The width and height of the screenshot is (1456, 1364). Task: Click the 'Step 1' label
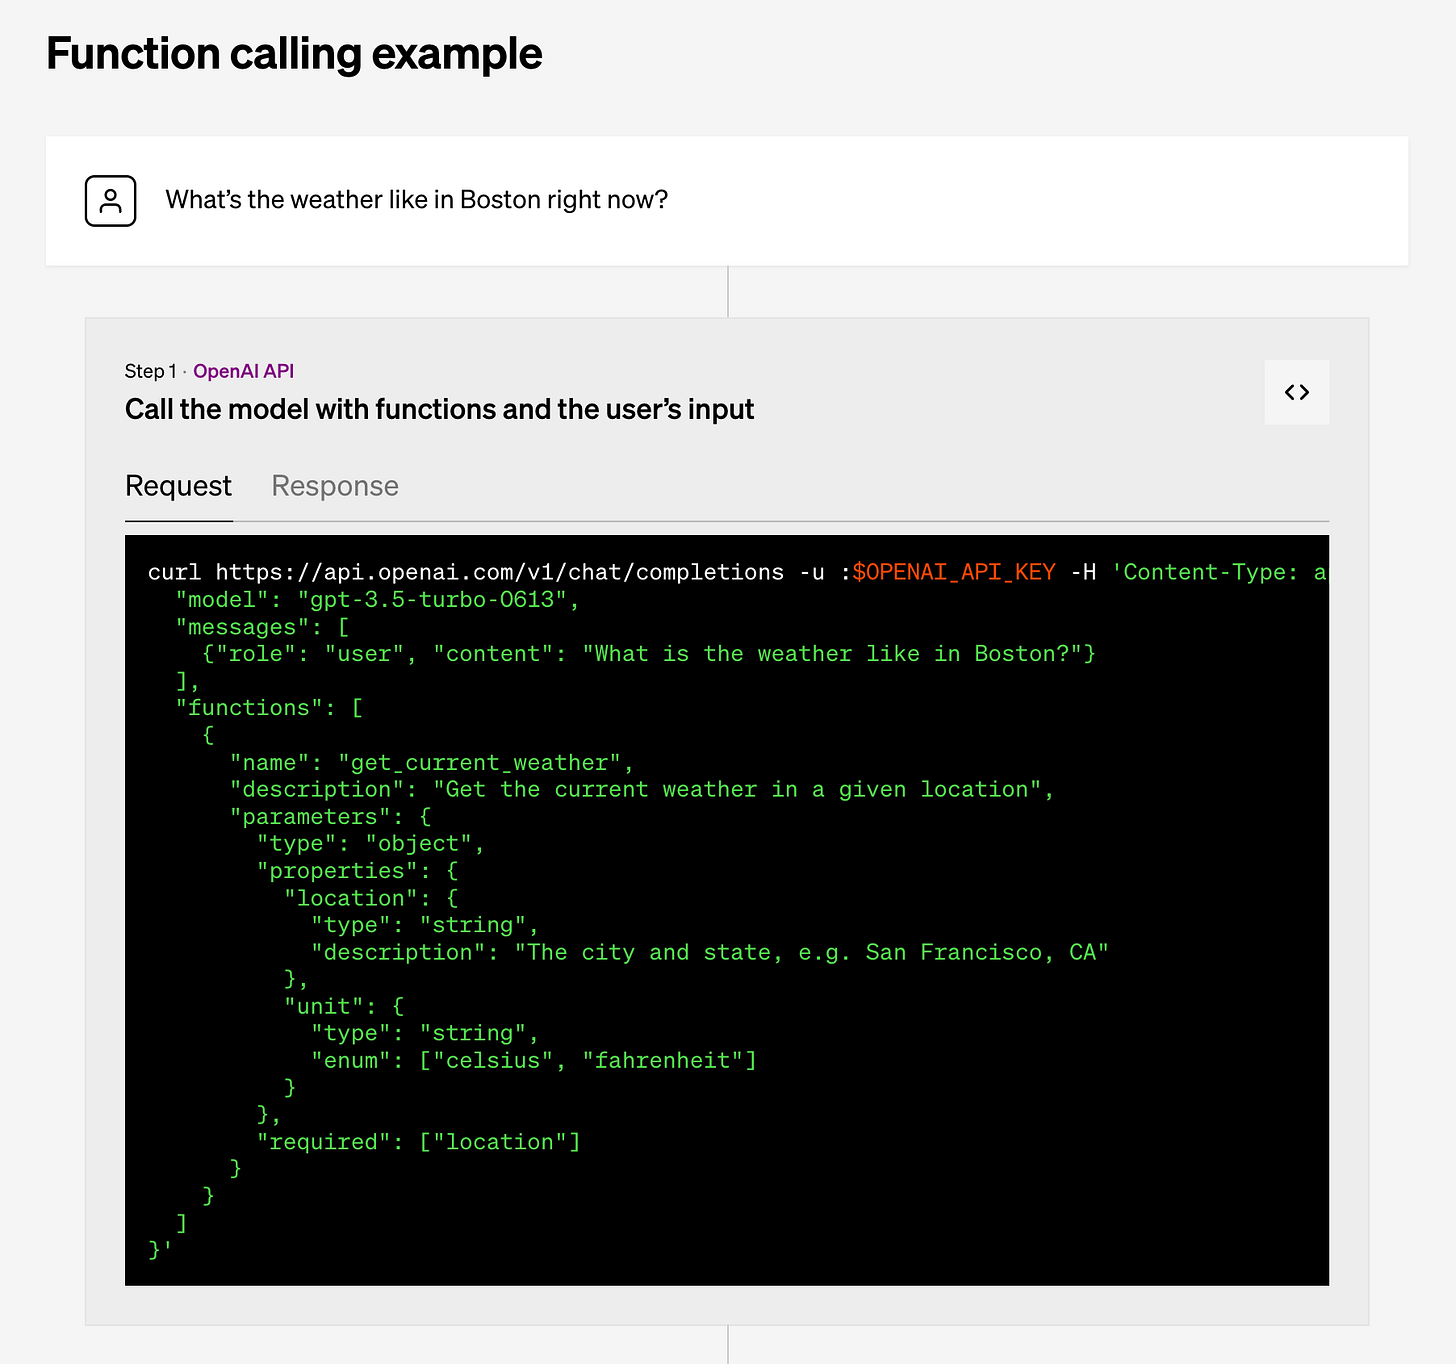point(150,371)
